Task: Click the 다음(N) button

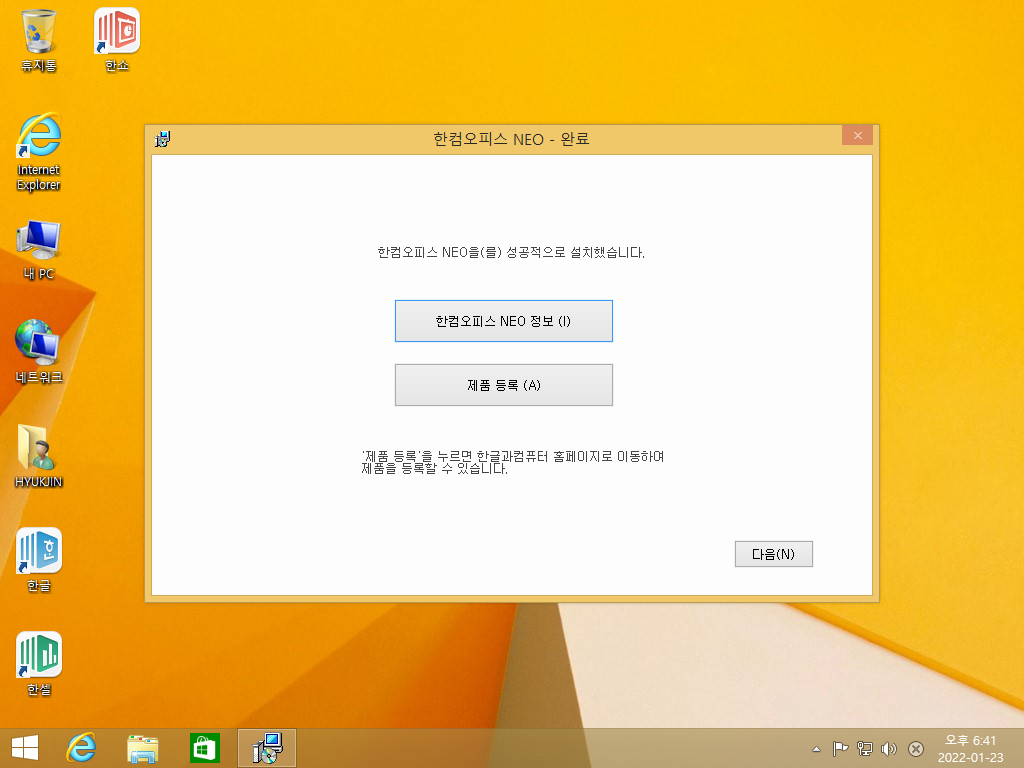Action: [773, 554]
